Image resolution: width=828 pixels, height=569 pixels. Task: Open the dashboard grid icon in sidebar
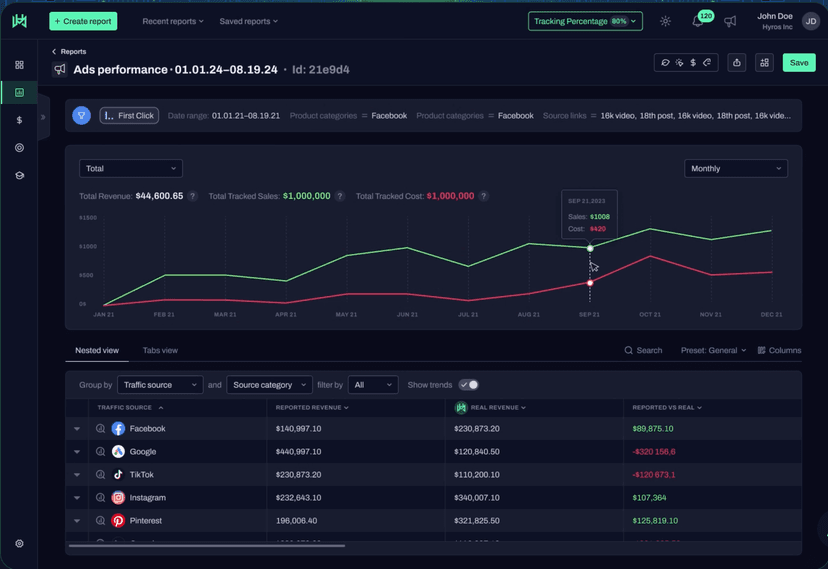pos(19,65)
